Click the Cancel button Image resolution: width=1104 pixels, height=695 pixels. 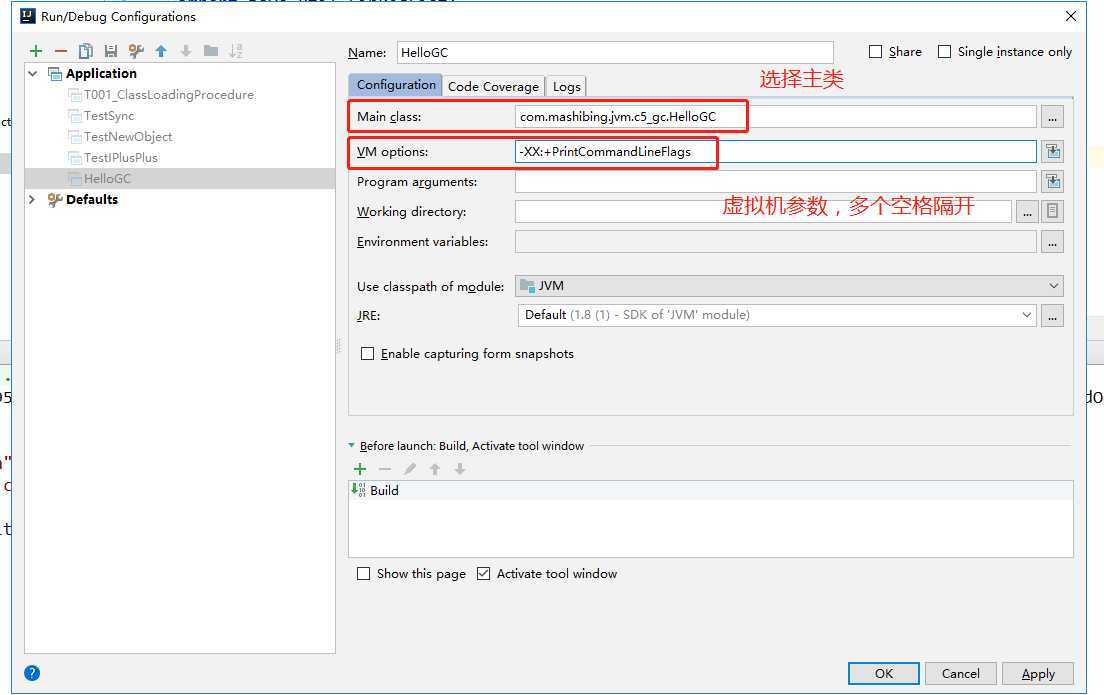[960, 673]
